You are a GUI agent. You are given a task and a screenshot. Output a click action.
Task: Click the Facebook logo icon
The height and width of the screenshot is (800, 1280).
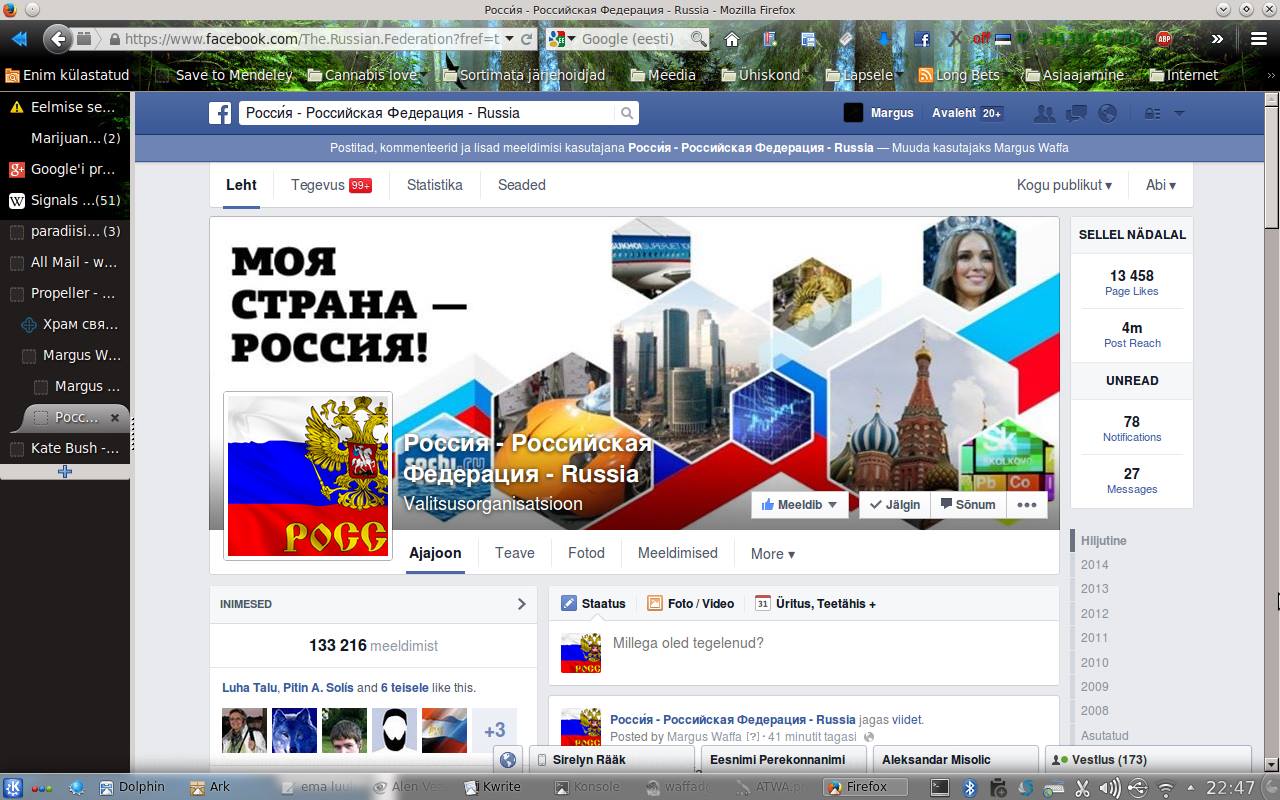220,113
